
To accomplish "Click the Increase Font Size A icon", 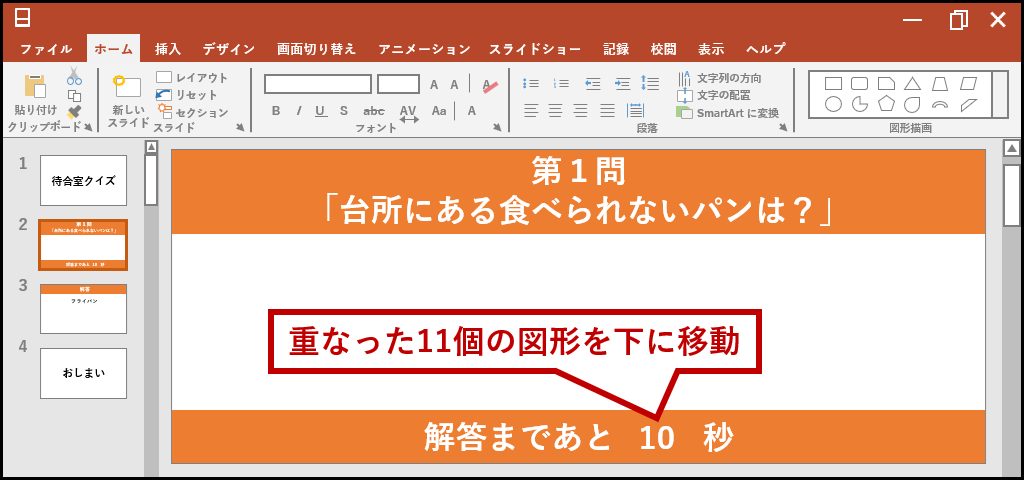I will pyautogui.click(x=434, y=84).
